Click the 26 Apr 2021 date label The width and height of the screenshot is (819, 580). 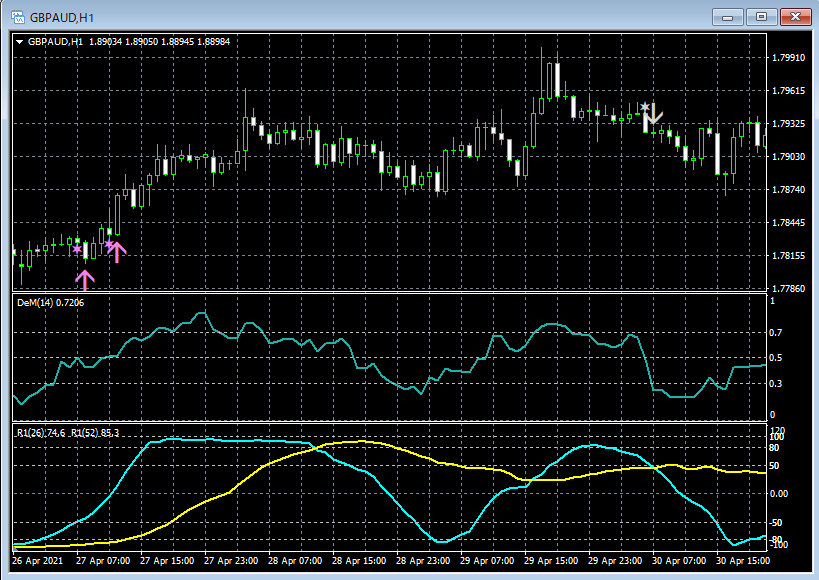[36, 562]
